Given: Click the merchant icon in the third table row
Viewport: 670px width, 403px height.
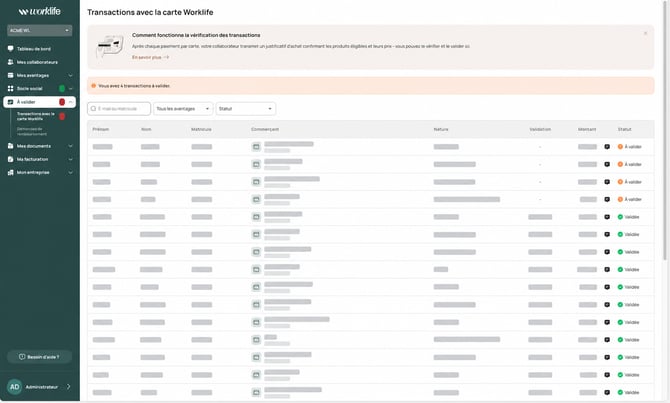Looking at the screenshot, I should (256, 182).
